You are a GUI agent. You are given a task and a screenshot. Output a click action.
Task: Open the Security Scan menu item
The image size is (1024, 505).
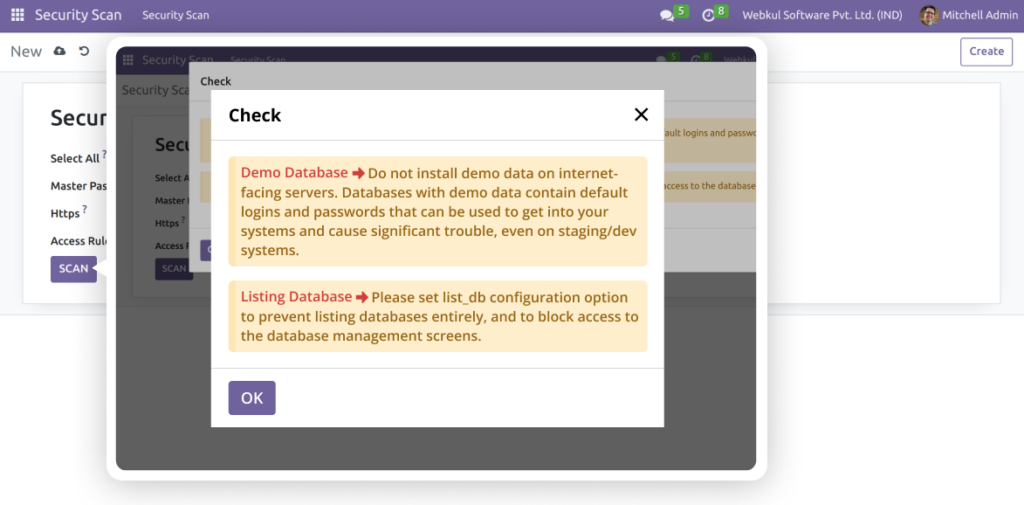pos(176,15)
